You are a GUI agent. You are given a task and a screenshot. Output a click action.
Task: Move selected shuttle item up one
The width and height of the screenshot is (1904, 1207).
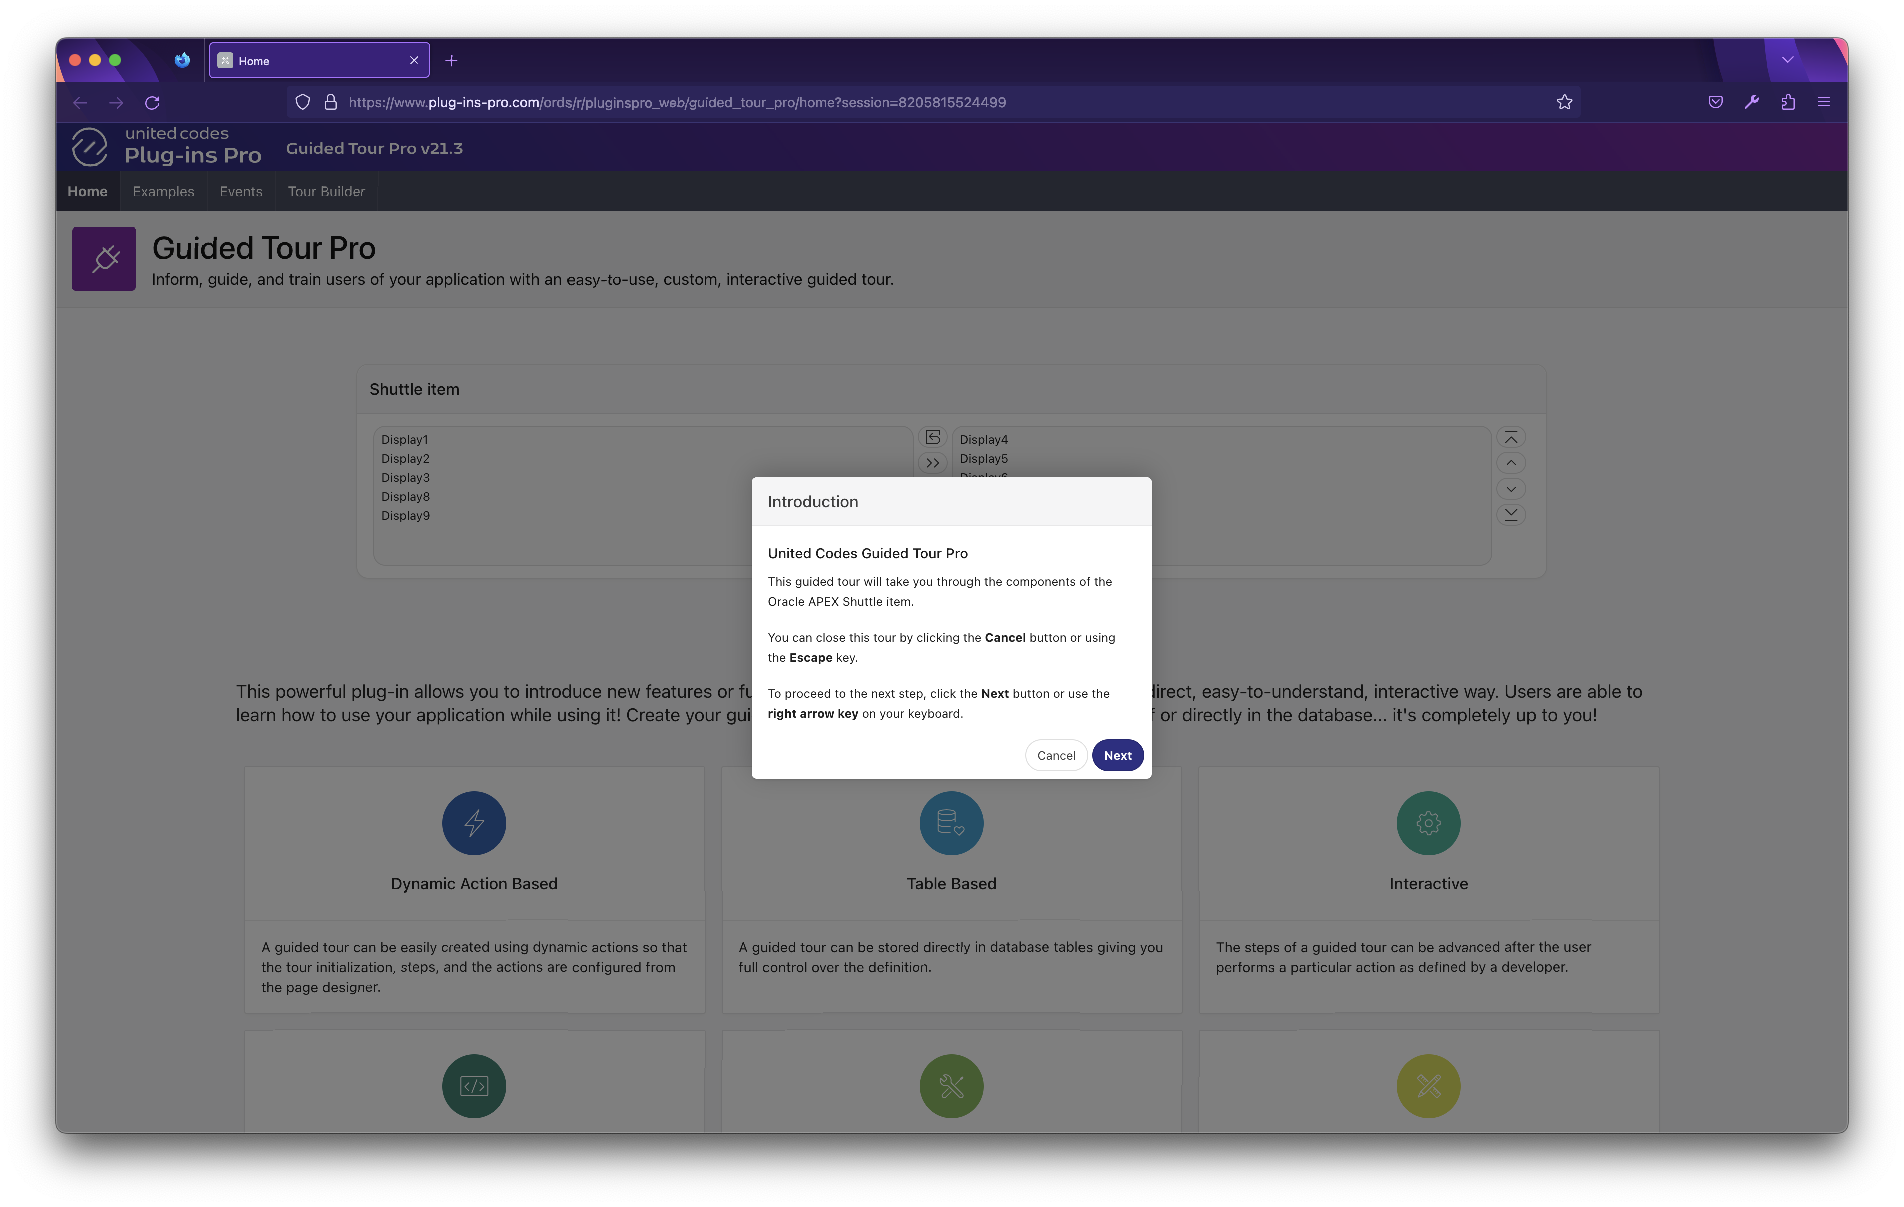tap(1511, 463)
